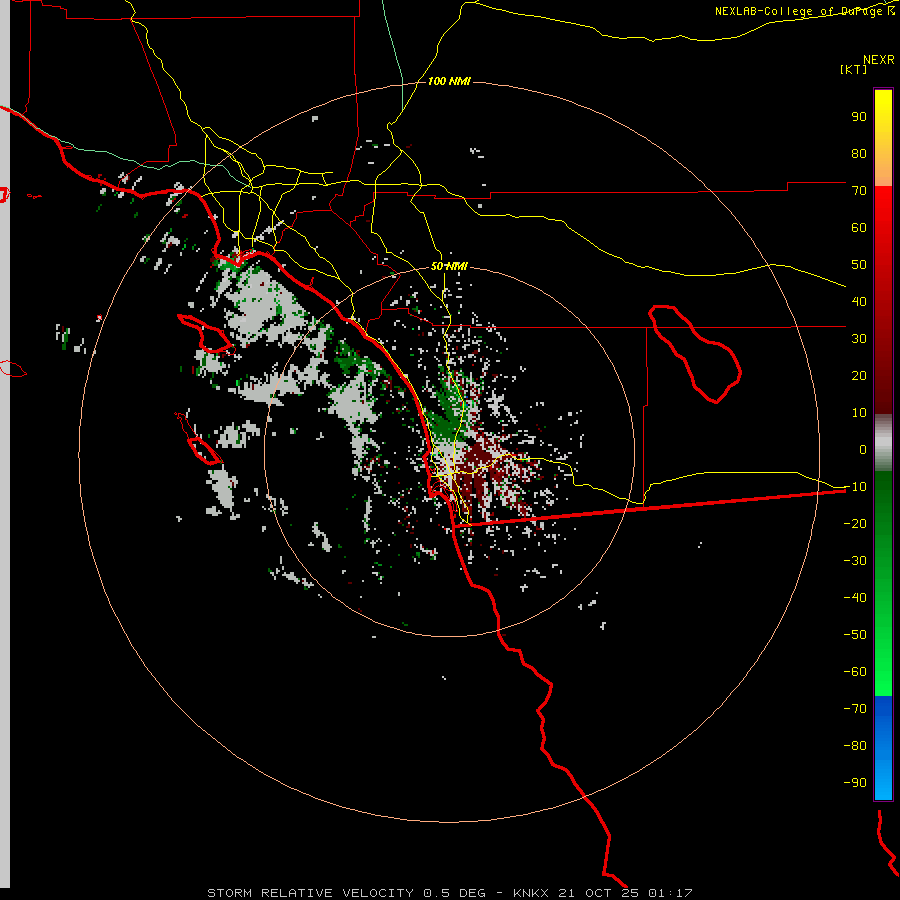Image resolution: width=900 pixels, height=900 pixels.
Task: Click the 80 value on velocity scale
Action: (859, 154)
